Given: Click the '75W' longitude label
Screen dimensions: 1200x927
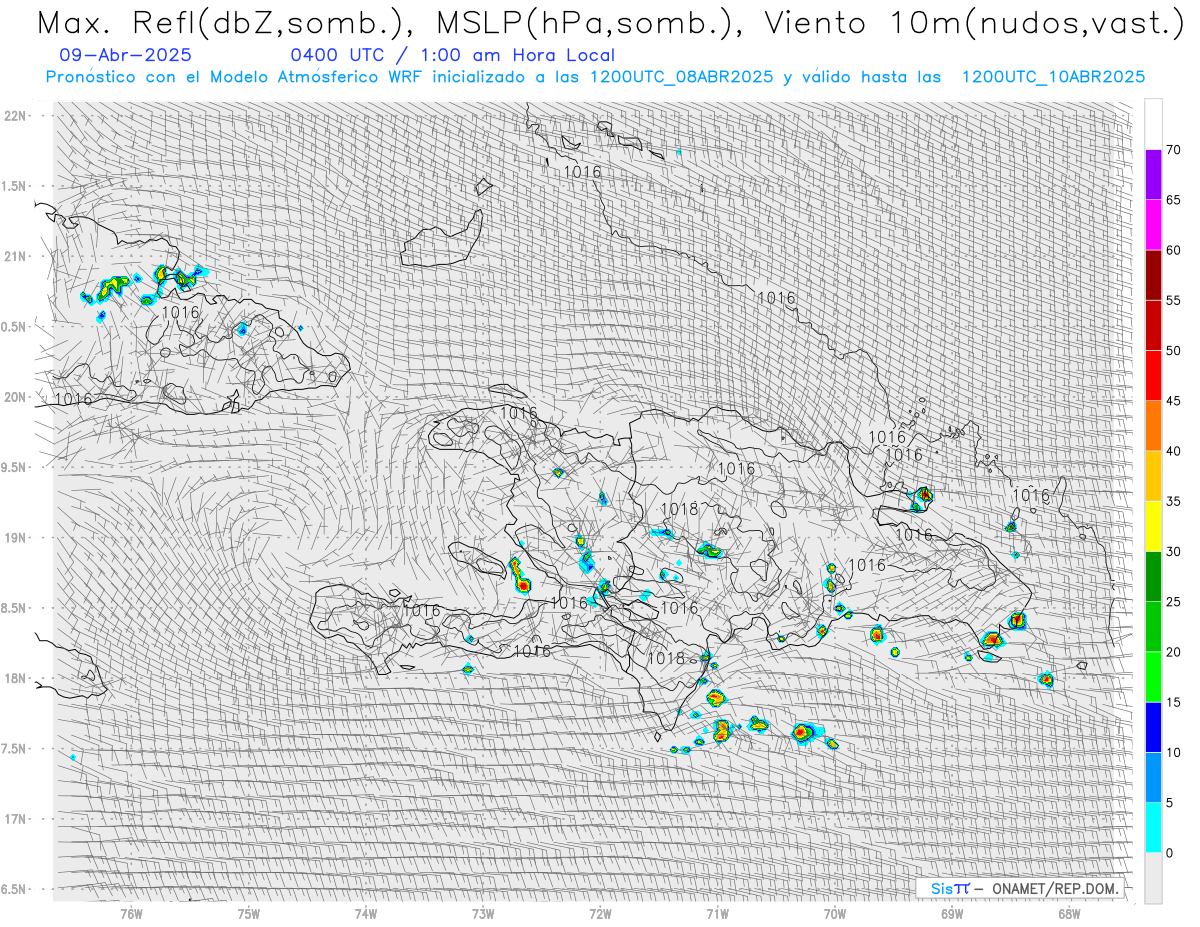Looking at the screenshot, I should (248, 913).
